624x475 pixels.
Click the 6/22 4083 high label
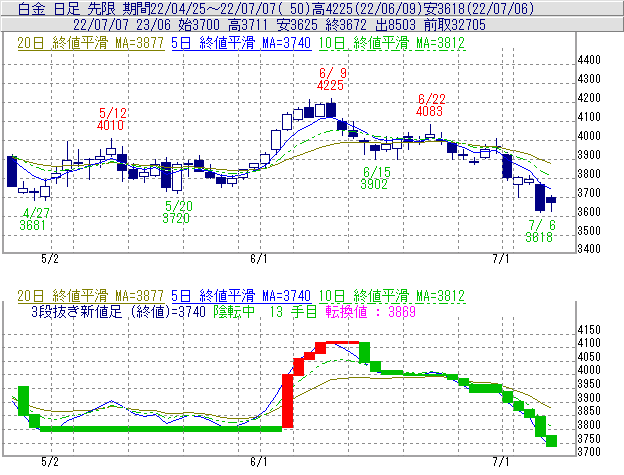point(431,105)
